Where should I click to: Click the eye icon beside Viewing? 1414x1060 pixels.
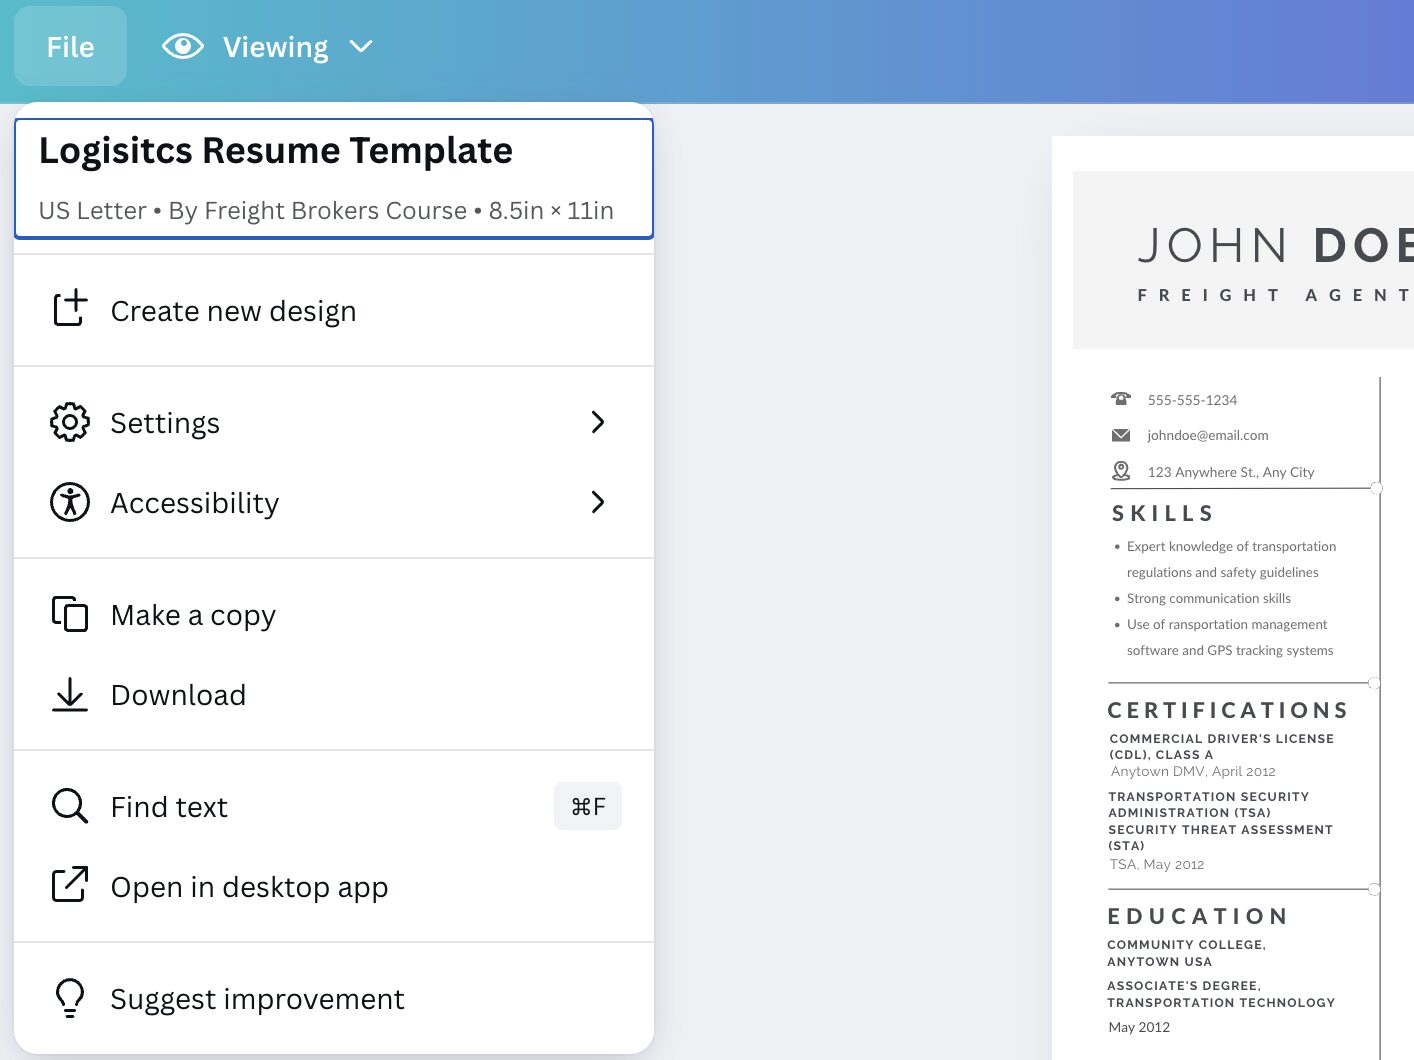183,47
